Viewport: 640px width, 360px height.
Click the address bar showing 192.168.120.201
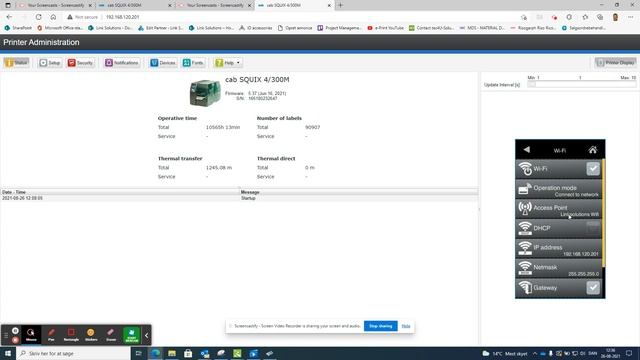coord(122,17)
